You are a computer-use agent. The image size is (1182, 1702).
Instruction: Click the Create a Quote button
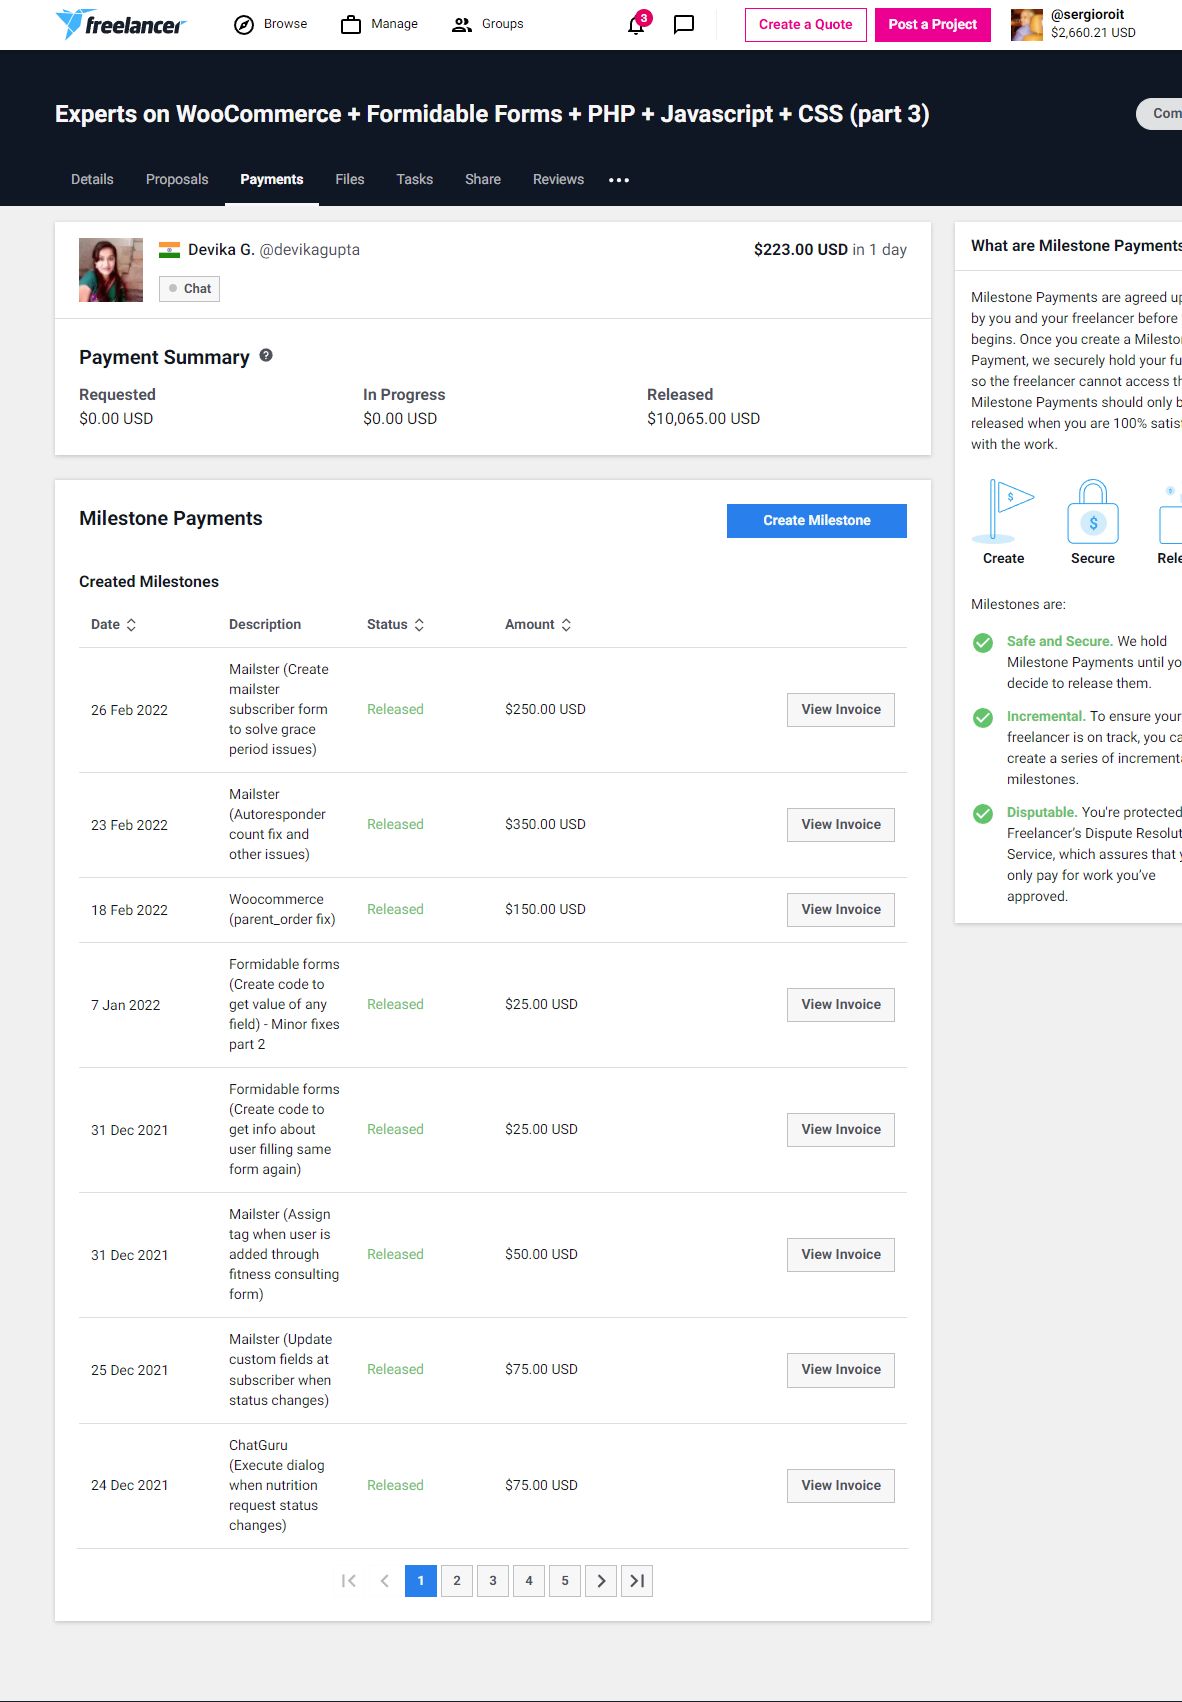point(806,25)
